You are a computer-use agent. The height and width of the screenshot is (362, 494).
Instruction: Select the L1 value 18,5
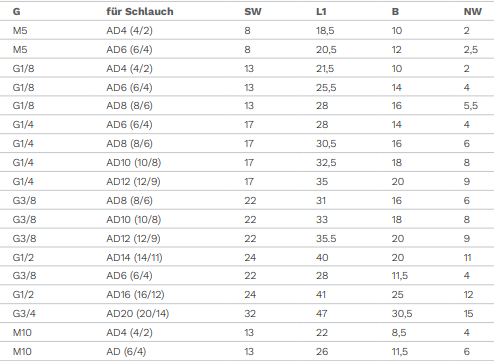pos(325,31)
